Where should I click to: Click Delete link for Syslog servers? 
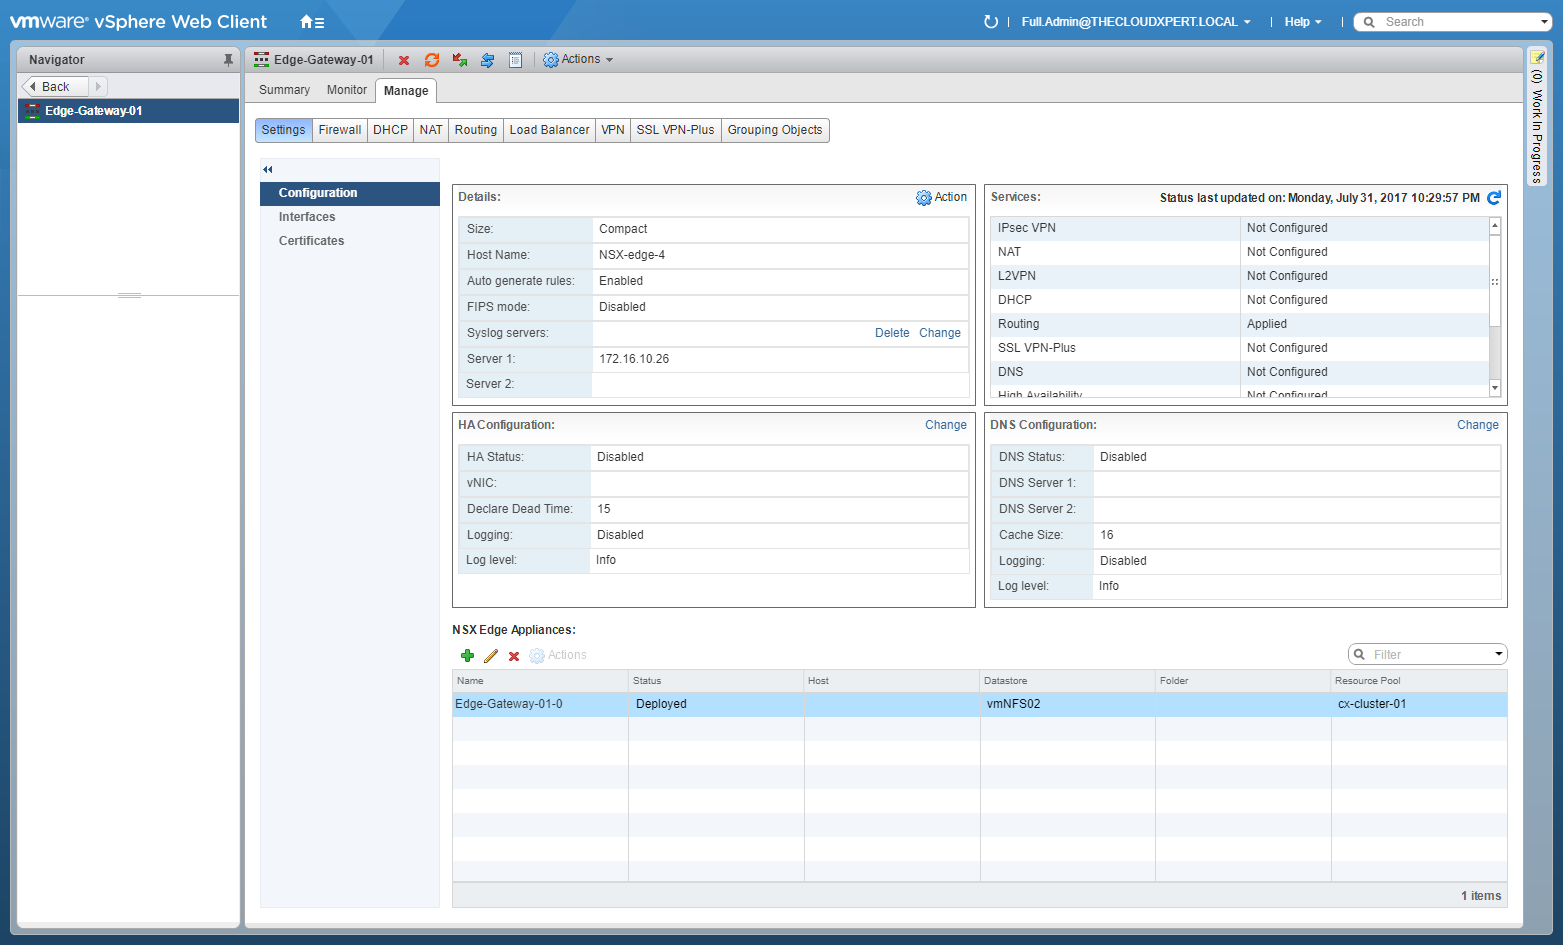point(892,333)
